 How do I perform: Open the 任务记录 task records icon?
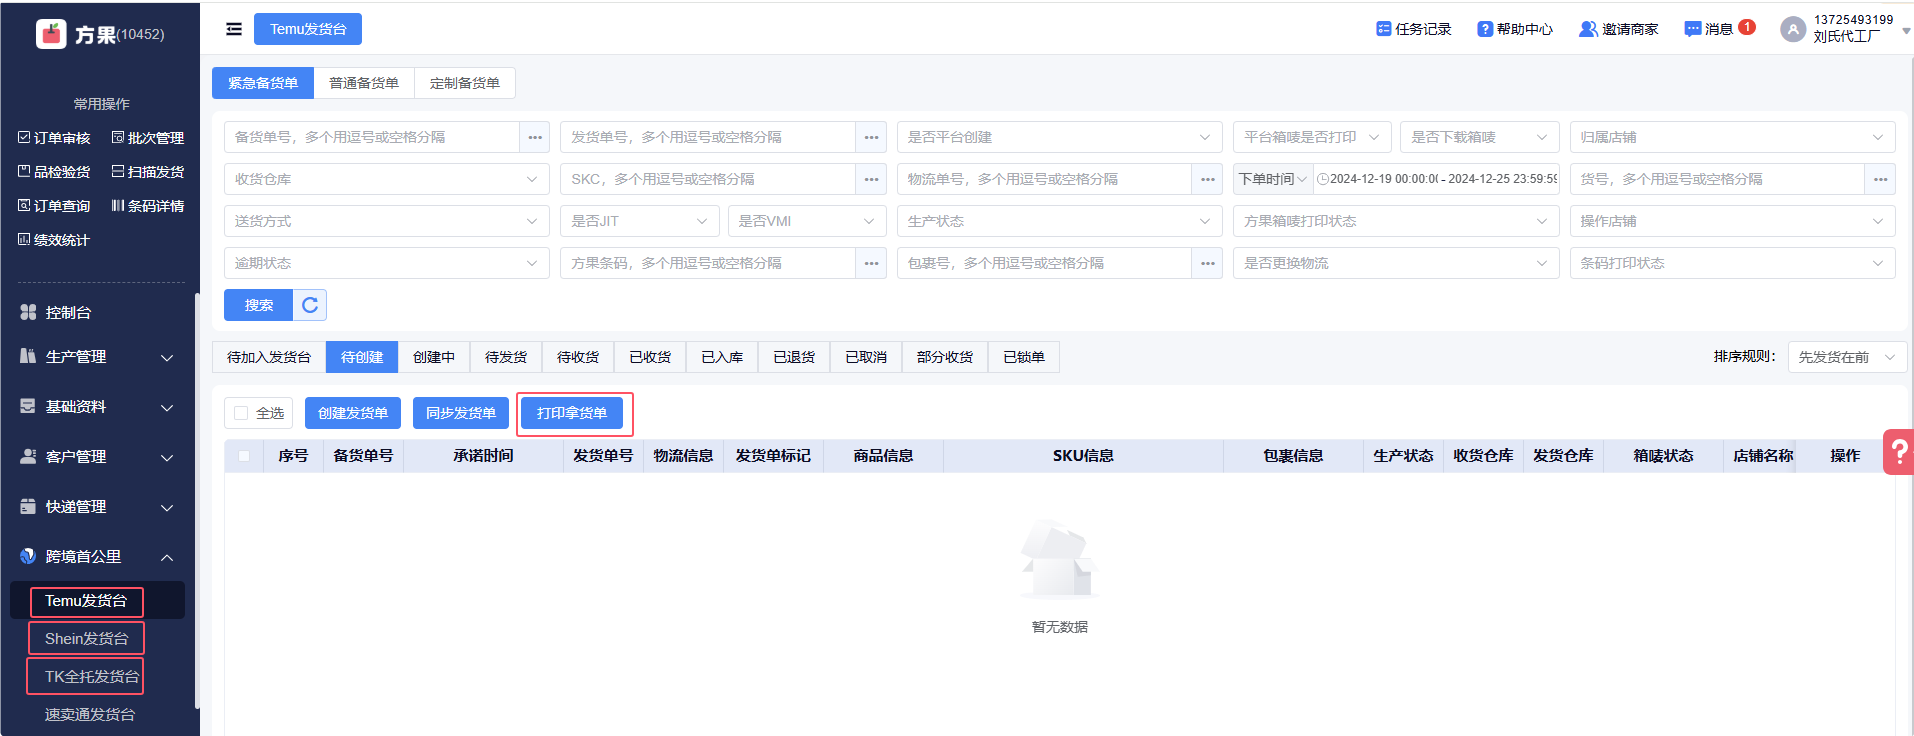(1384, 29)
